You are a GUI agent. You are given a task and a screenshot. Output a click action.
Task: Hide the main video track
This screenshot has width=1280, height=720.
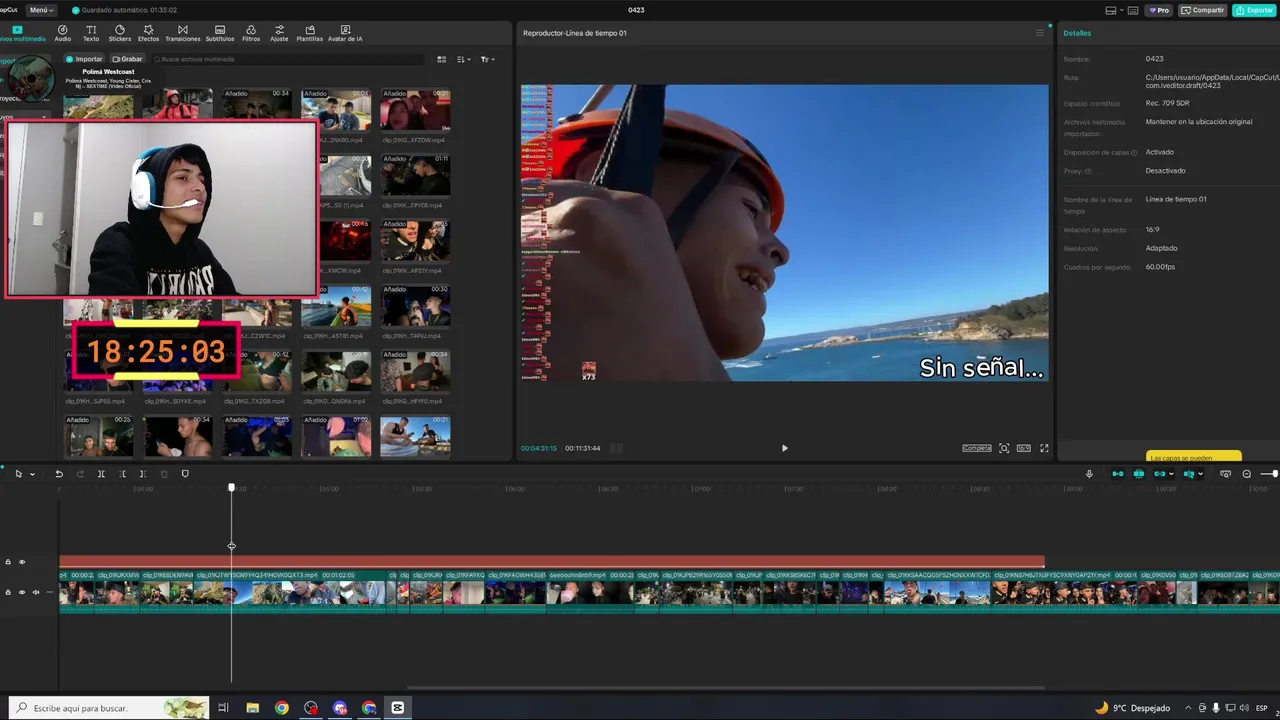[x=22, y=592]
